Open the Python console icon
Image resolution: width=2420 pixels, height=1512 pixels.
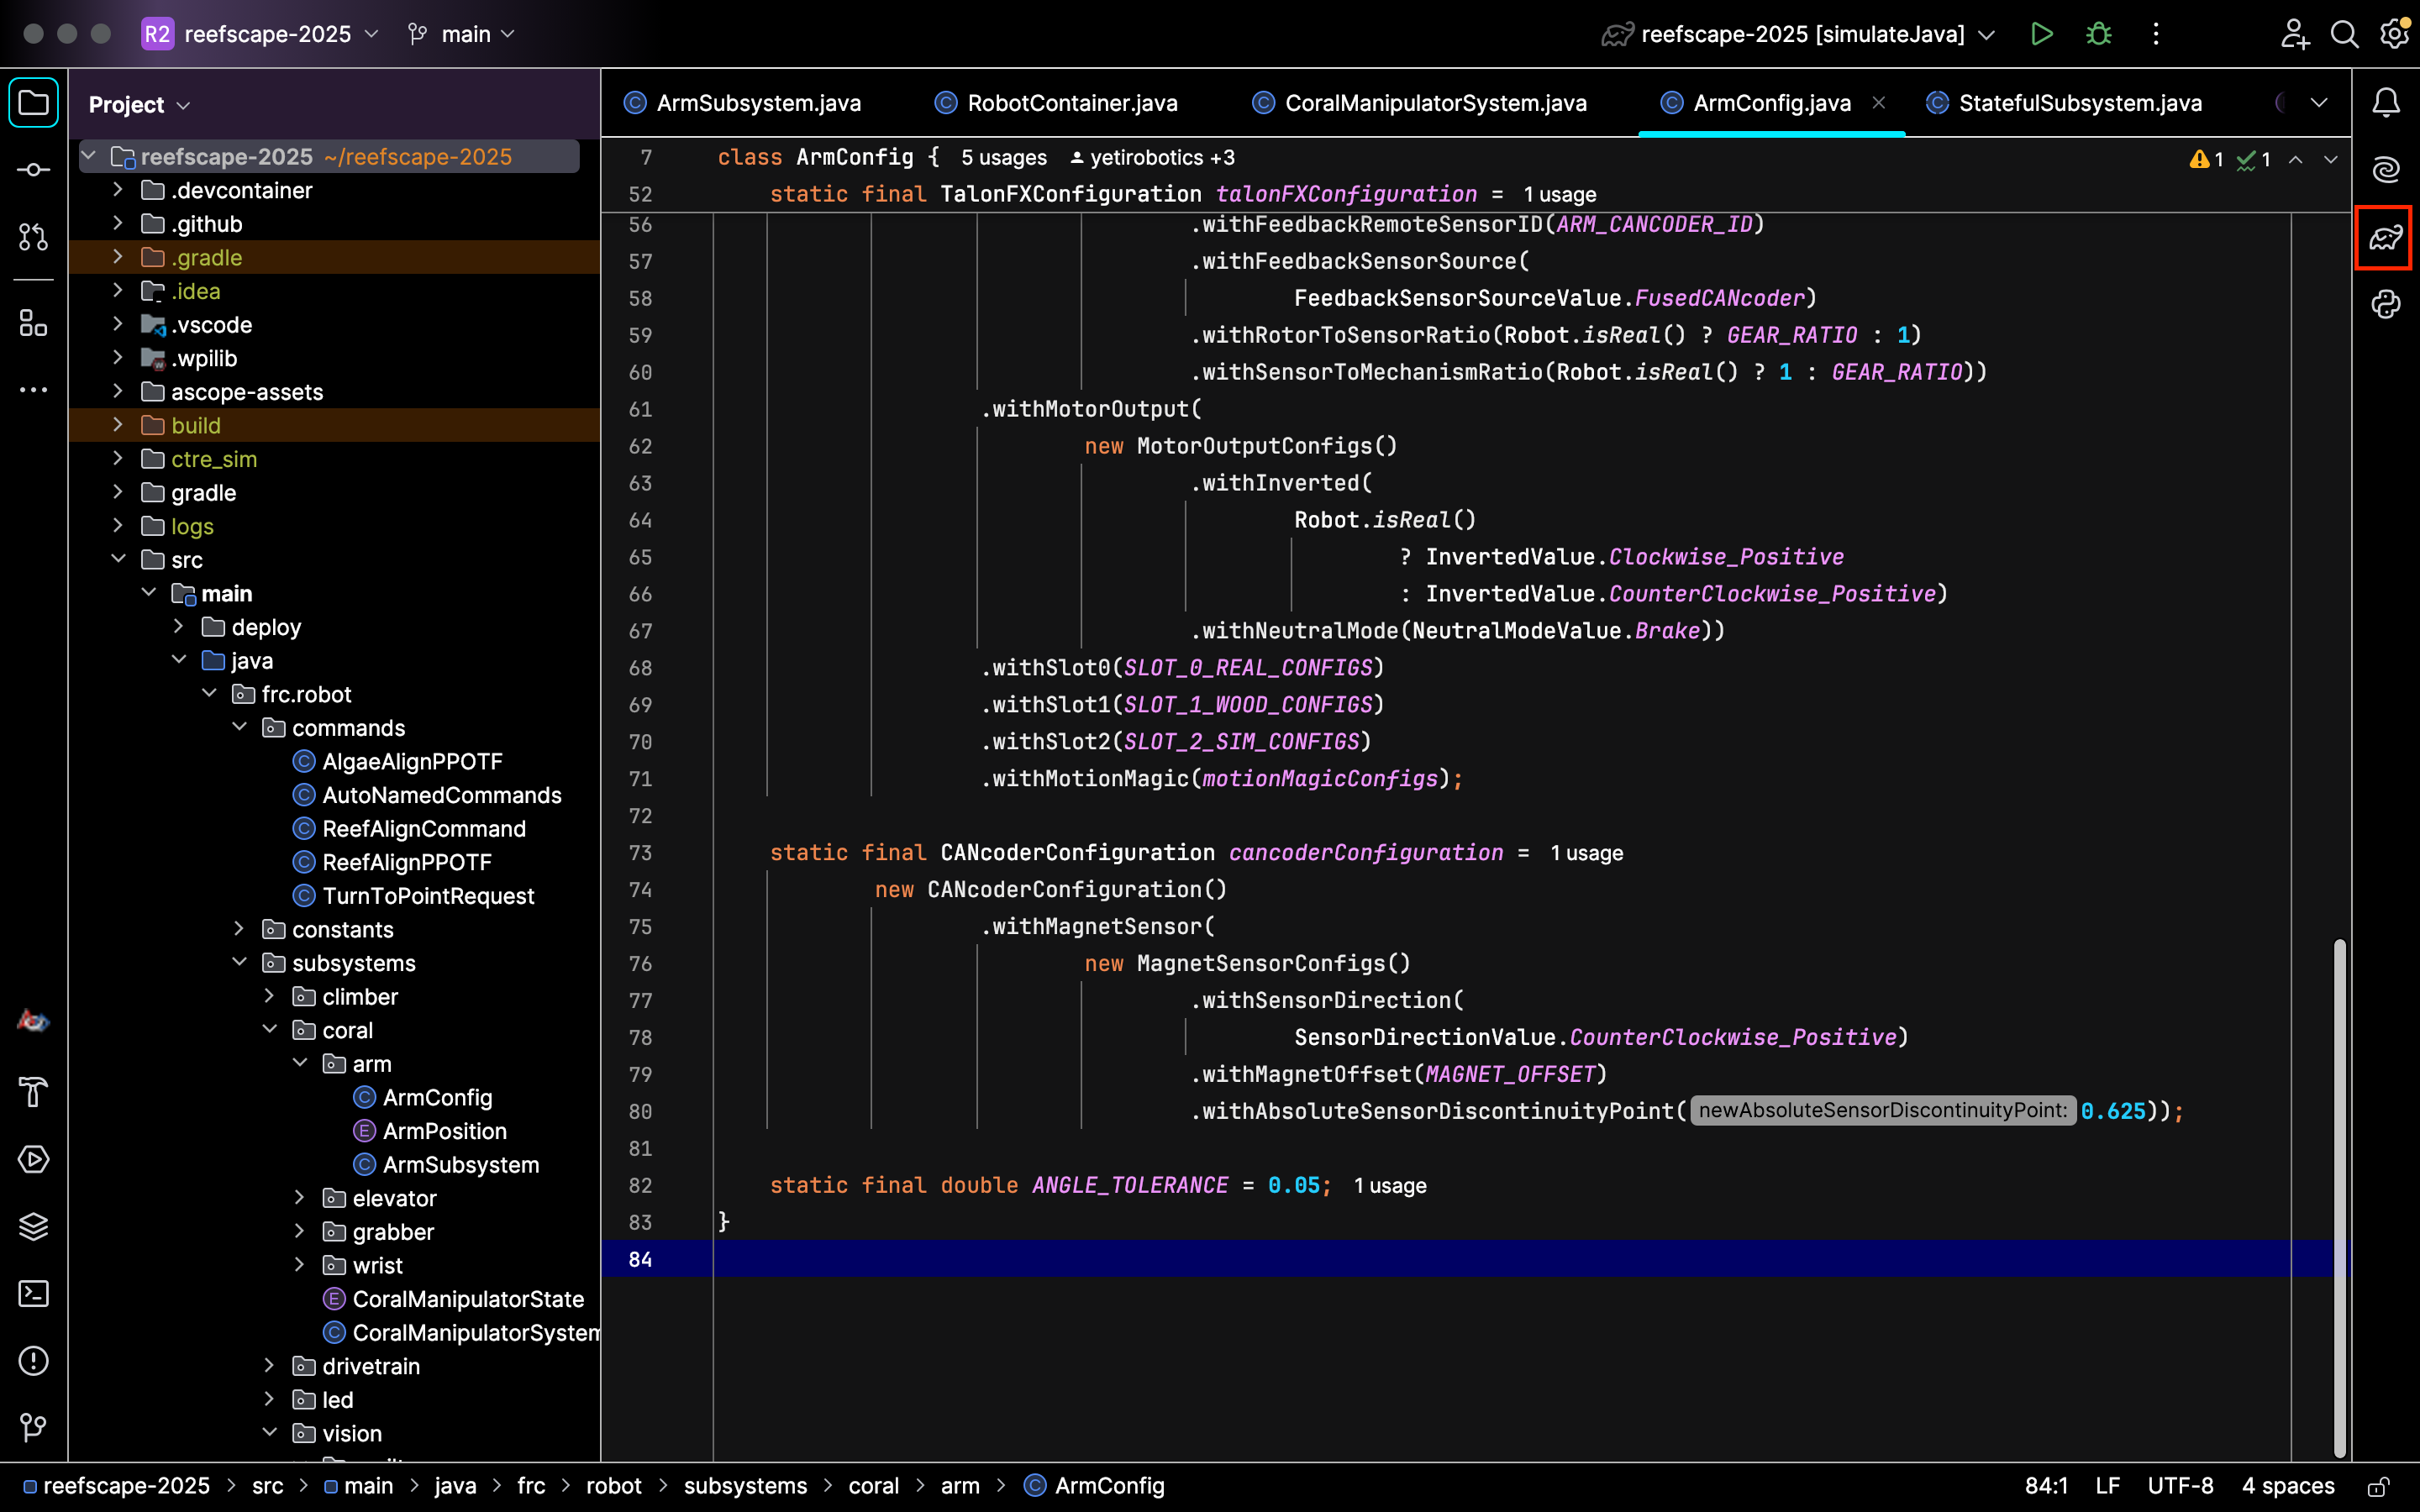tap(2386, 304)
